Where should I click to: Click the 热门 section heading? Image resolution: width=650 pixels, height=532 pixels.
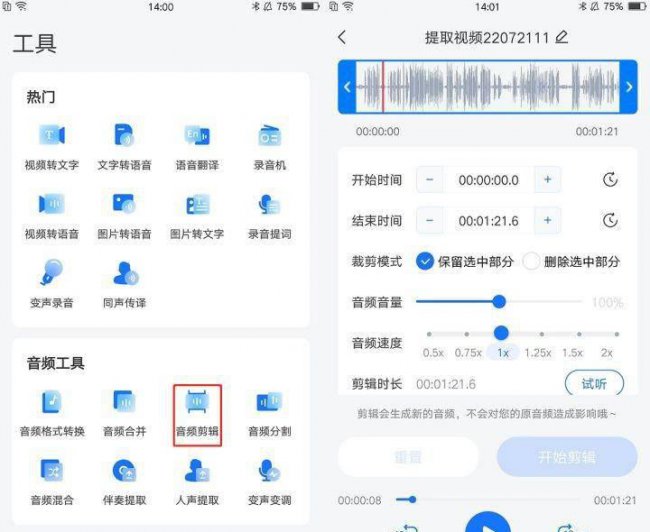(x=40, y=97)
